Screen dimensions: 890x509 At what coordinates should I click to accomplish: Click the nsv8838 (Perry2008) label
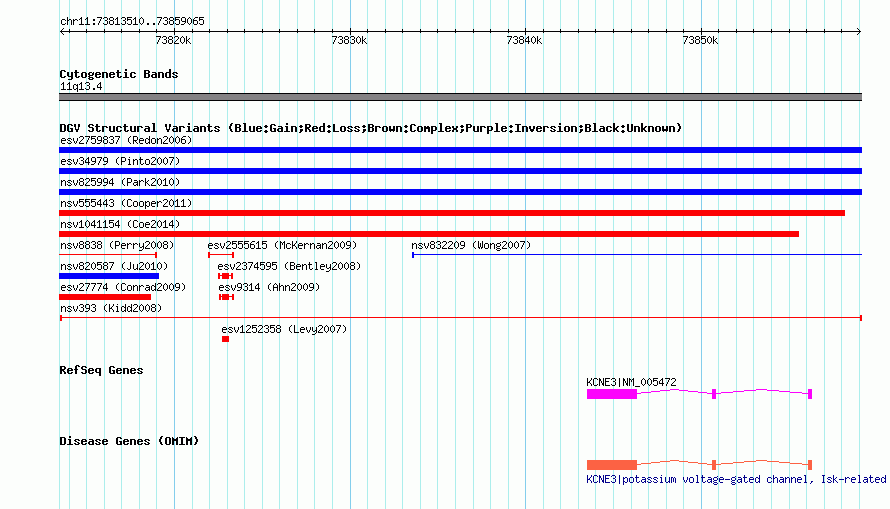coord(117,245)
